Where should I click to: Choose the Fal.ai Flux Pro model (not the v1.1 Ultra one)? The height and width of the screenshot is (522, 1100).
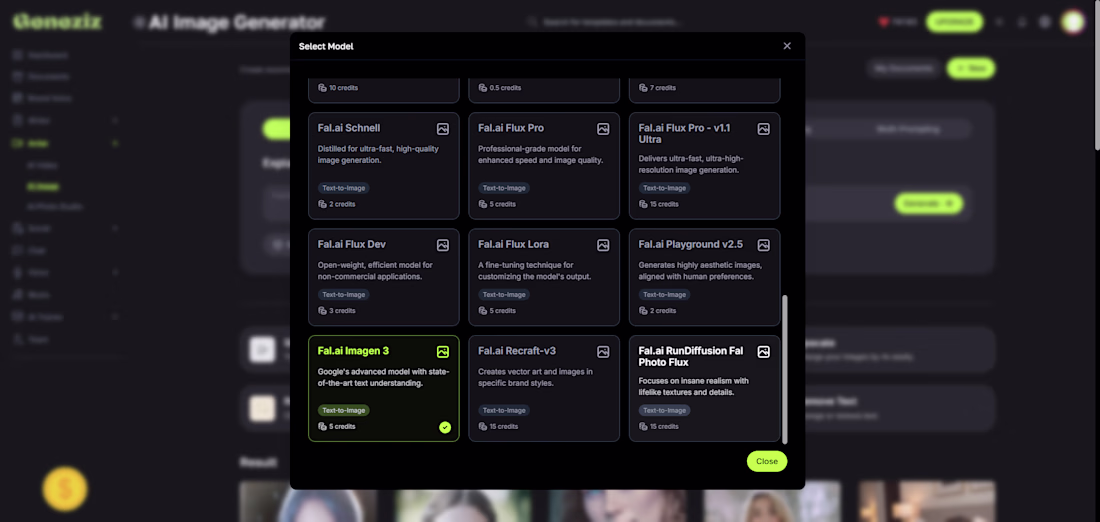pyautogui.click(x=544, y=166)
